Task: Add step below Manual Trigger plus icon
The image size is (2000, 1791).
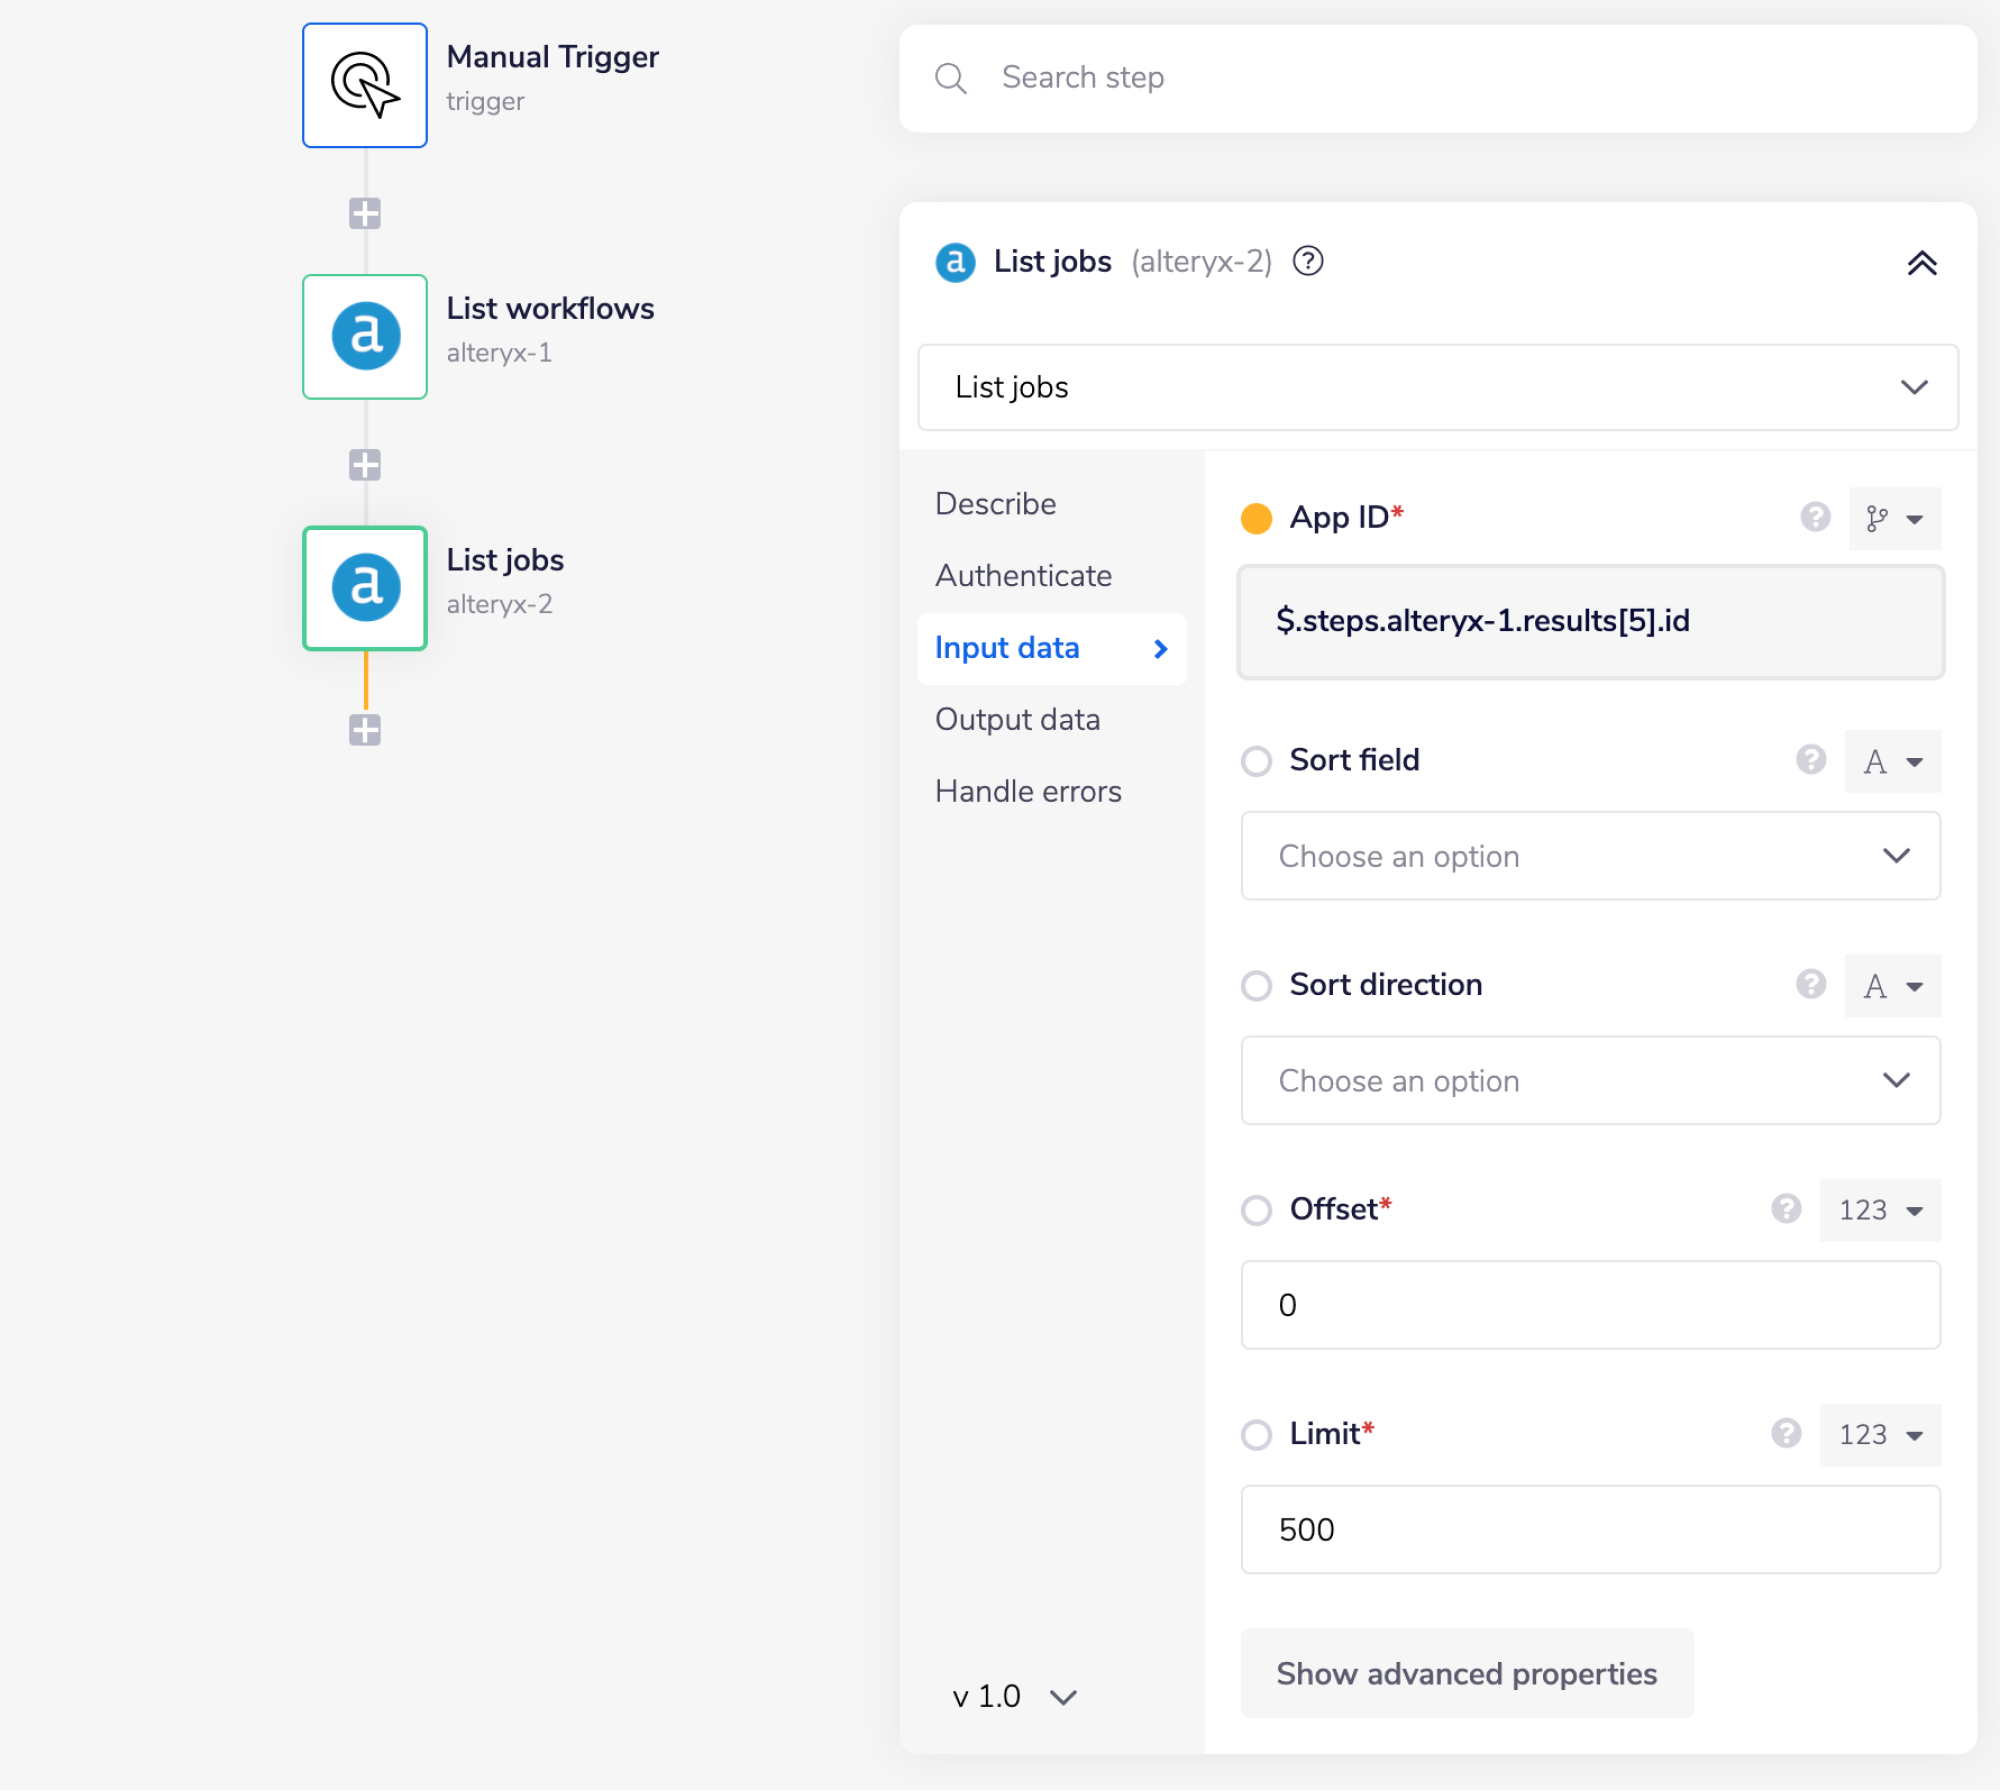Action: tap(365, 213)
